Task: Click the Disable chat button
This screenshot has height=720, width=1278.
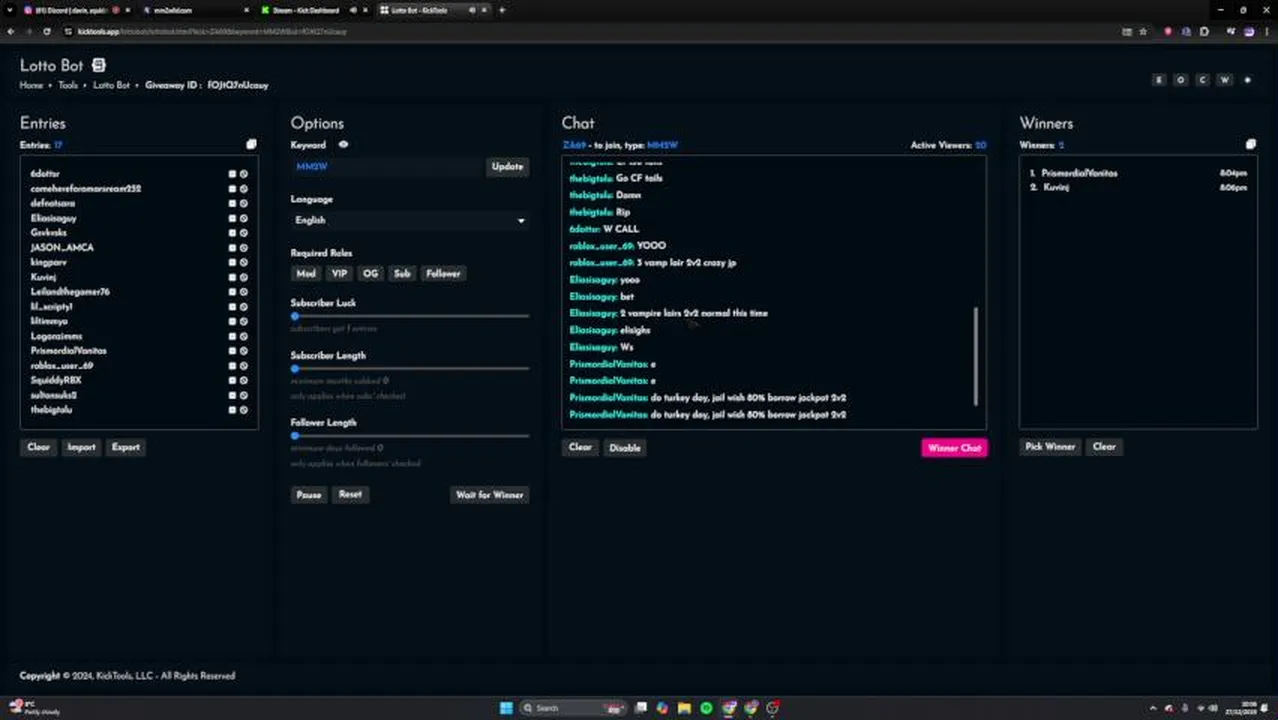Action: click(x=625, y=447)
